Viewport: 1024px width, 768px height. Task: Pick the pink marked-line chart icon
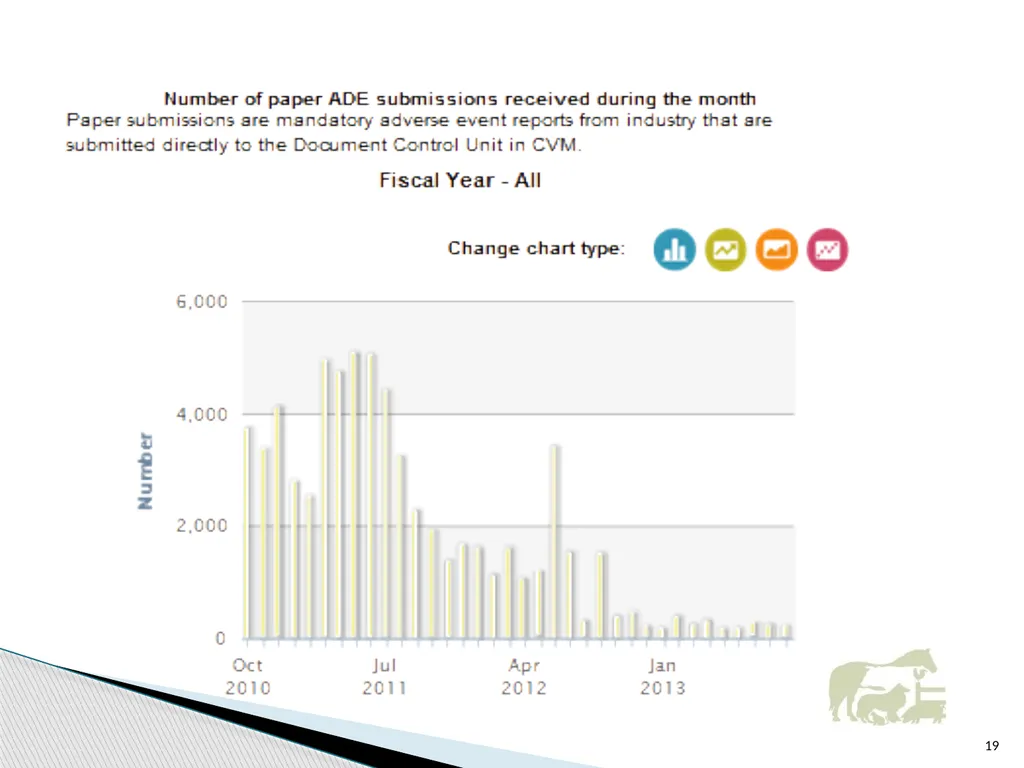827,249
